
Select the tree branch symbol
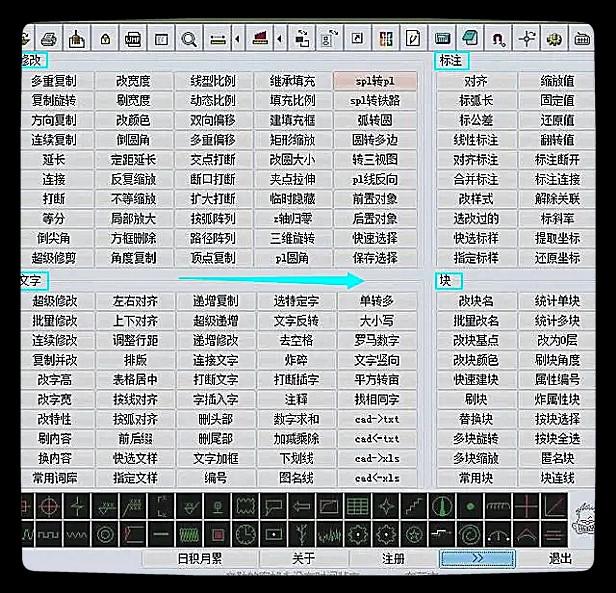tap(302, 534)
